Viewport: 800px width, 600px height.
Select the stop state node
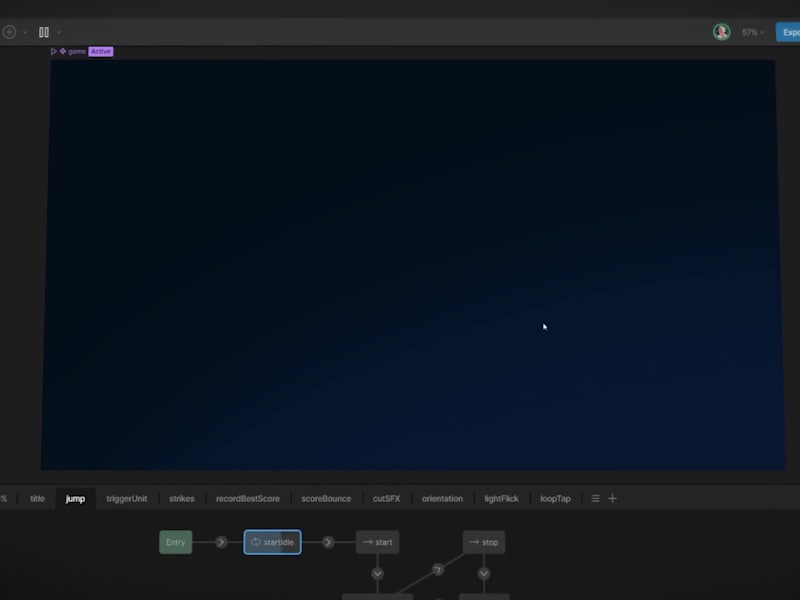(x=484, y=542)
